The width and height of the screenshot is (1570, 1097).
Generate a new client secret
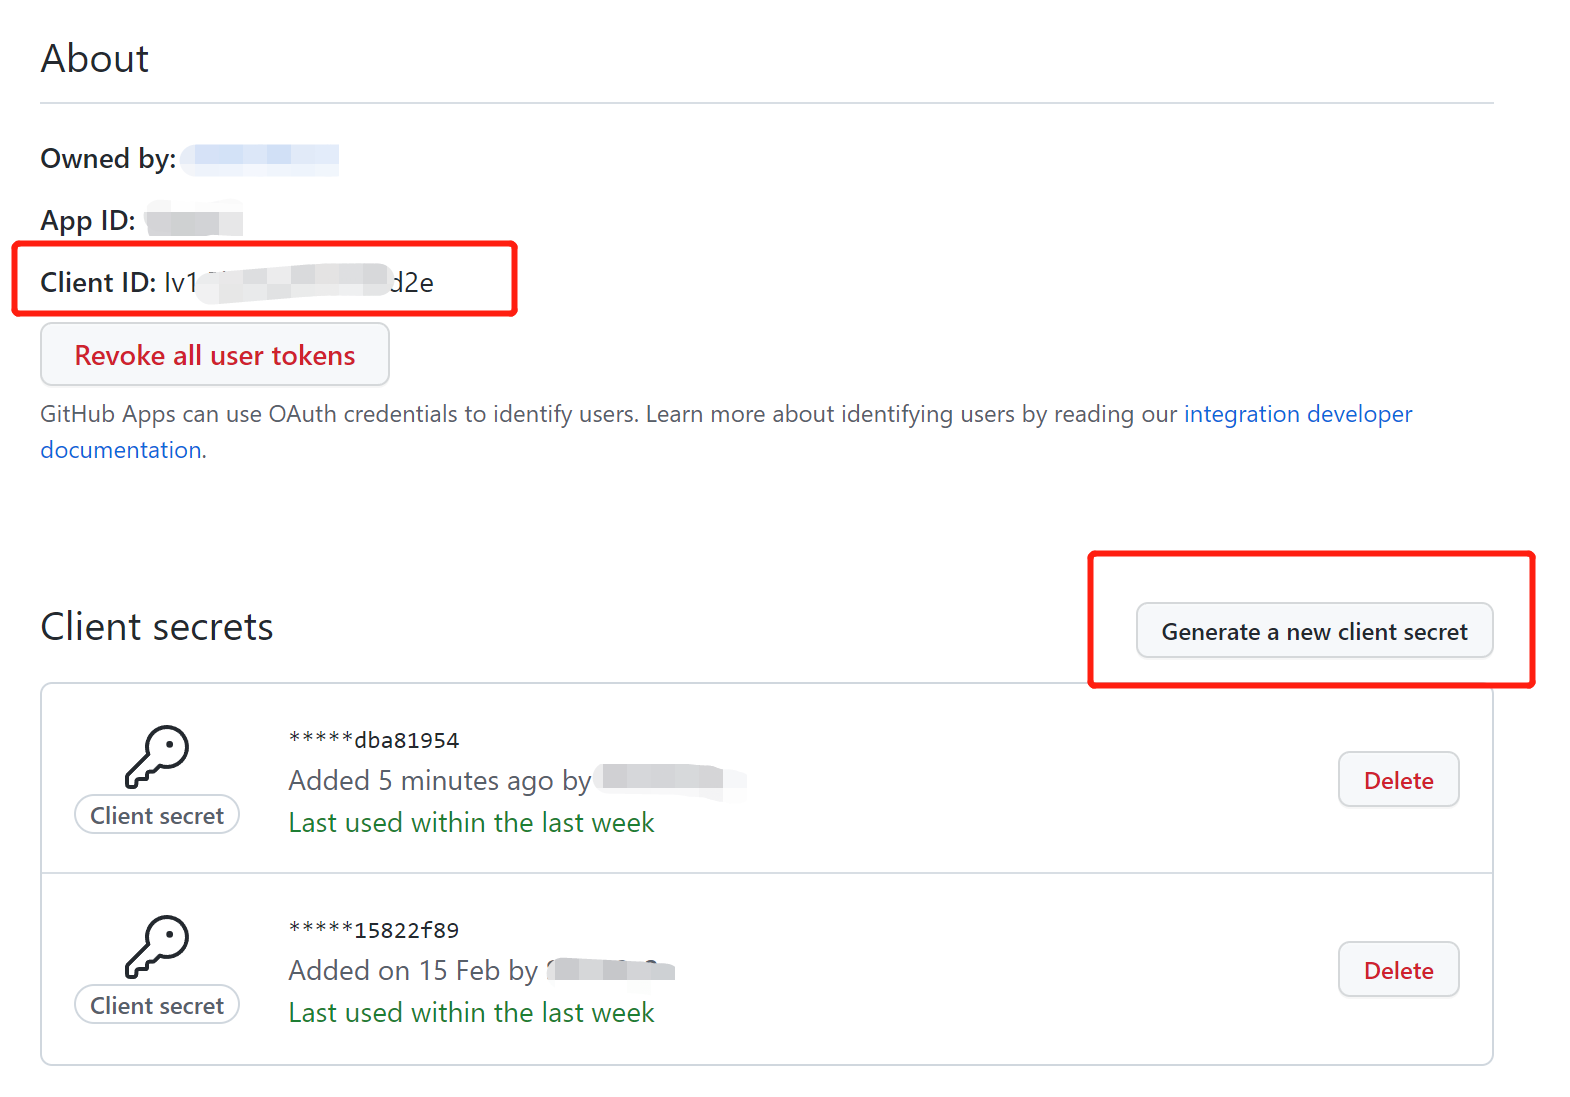point(1314,631)
